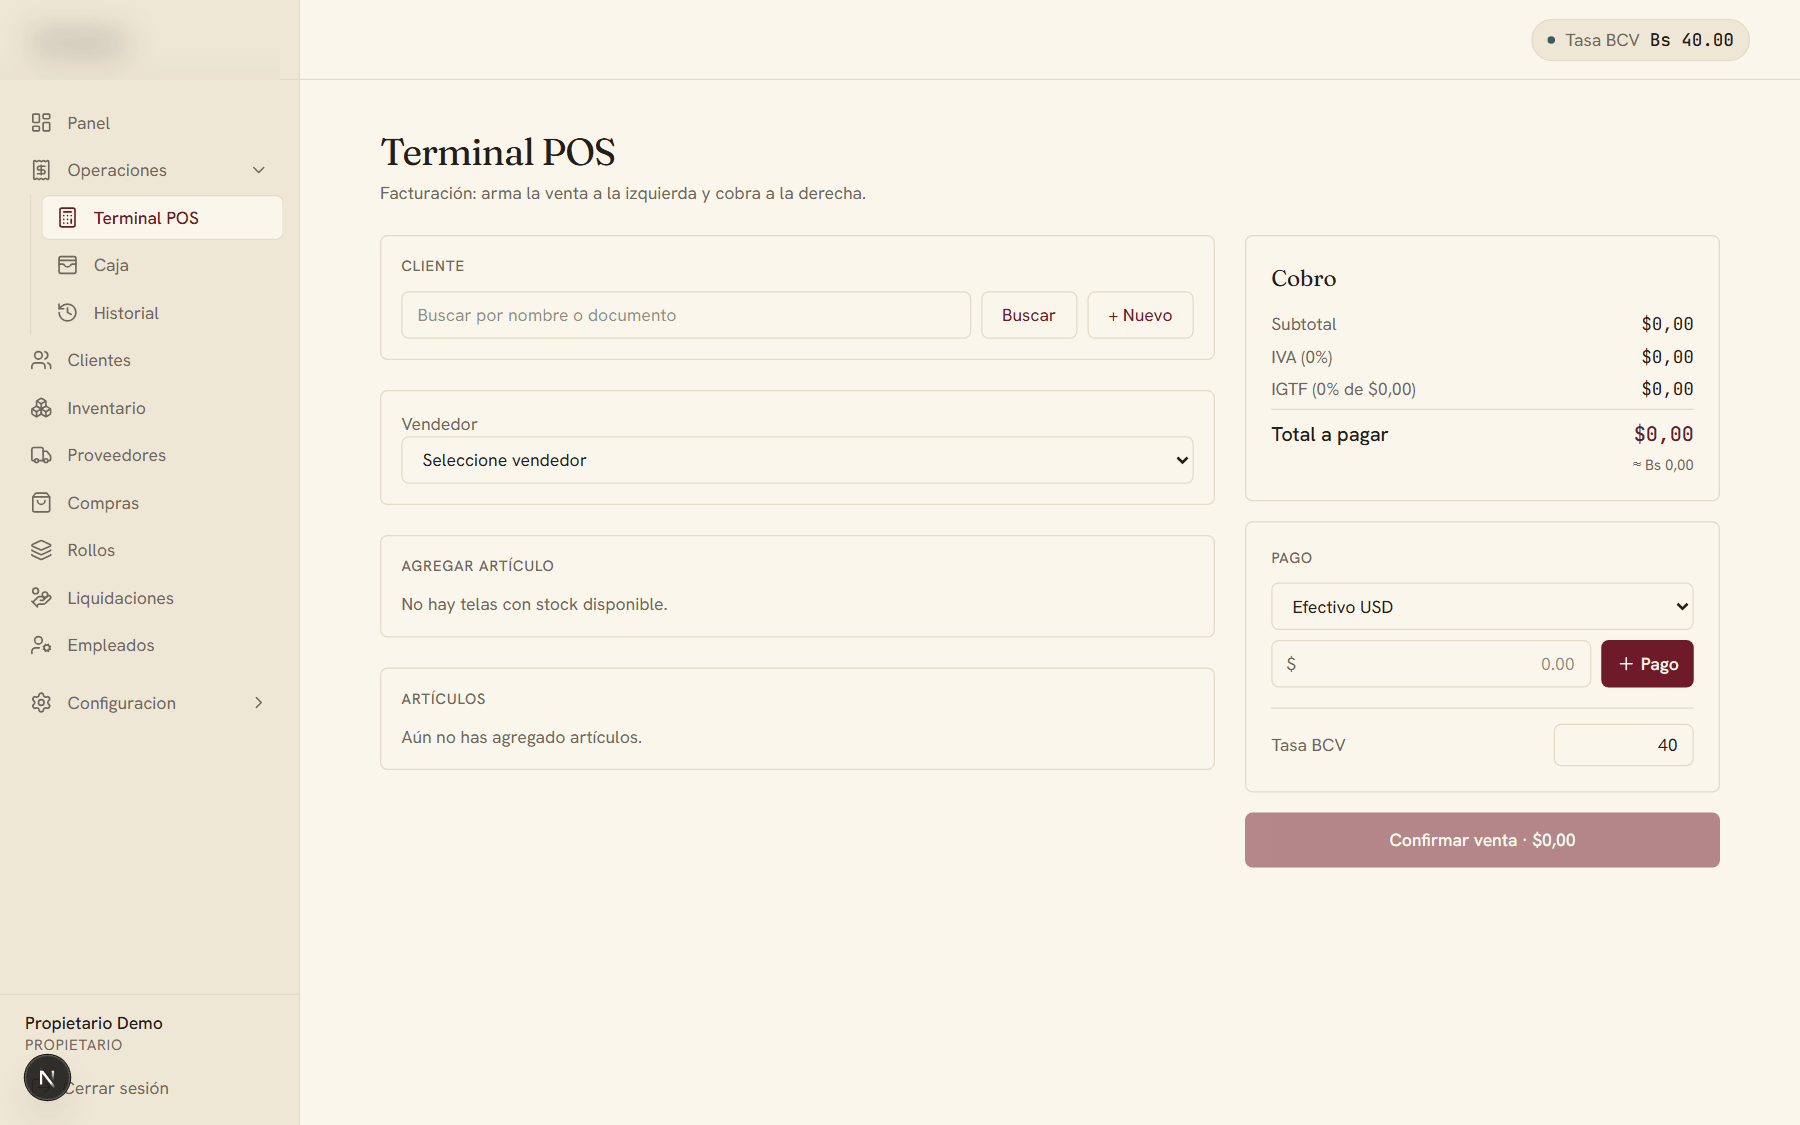Click the Historial clock icon
1800x1125 pixels.
(67, 313)
